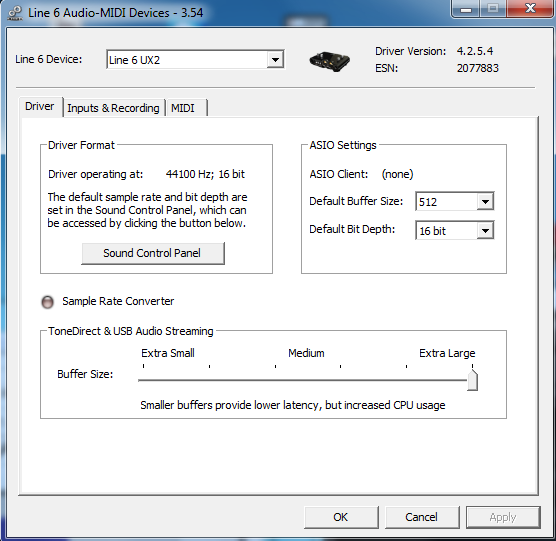This screenshot has width=556, height=541.
Task: Cancel the dialog changes
Action: (x=422, y=517)
